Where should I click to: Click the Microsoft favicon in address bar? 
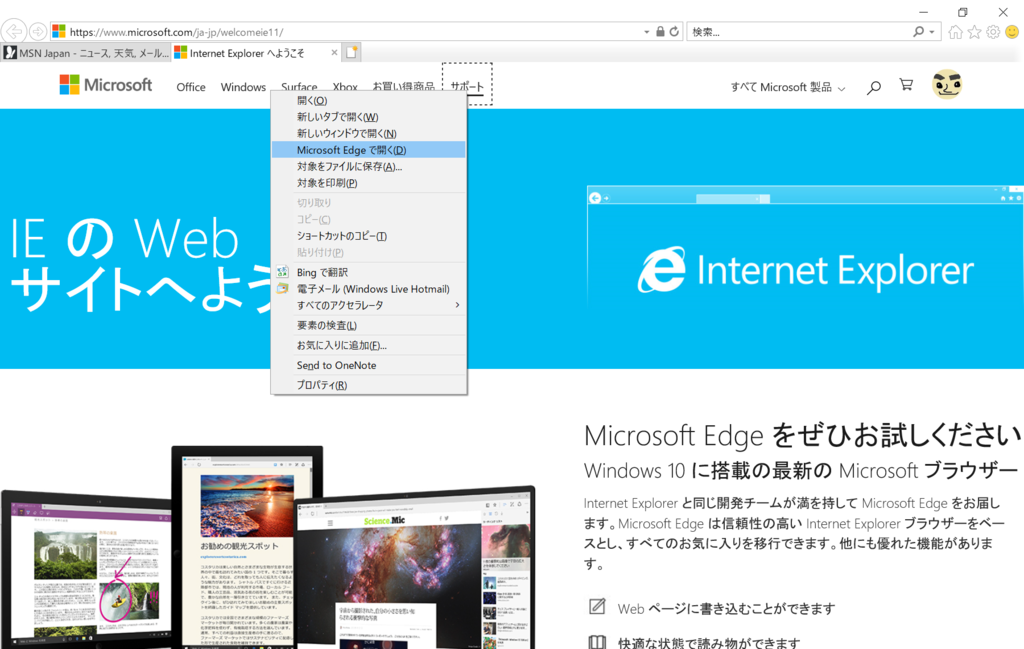[x=59, y=31]
